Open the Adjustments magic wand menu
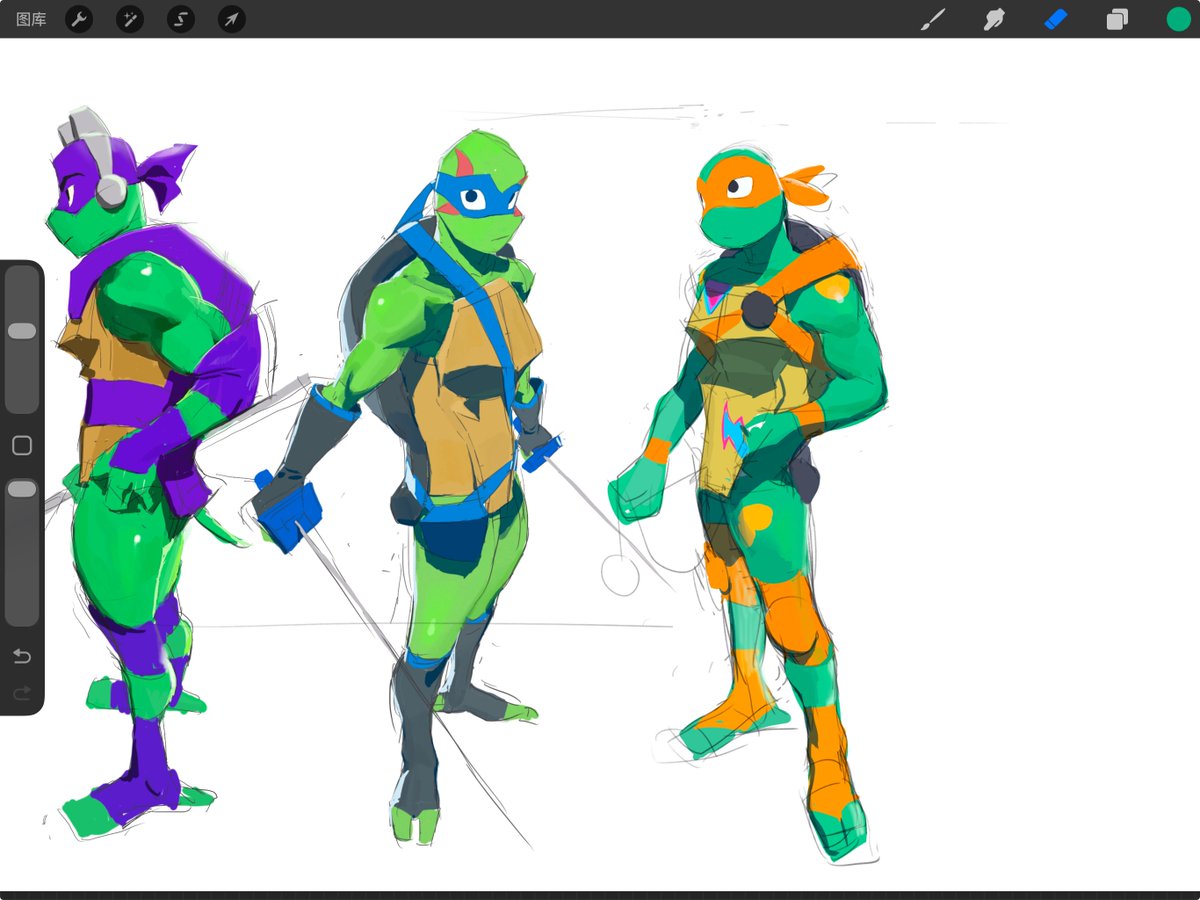1200x900 pixels. tap(130, 19)
